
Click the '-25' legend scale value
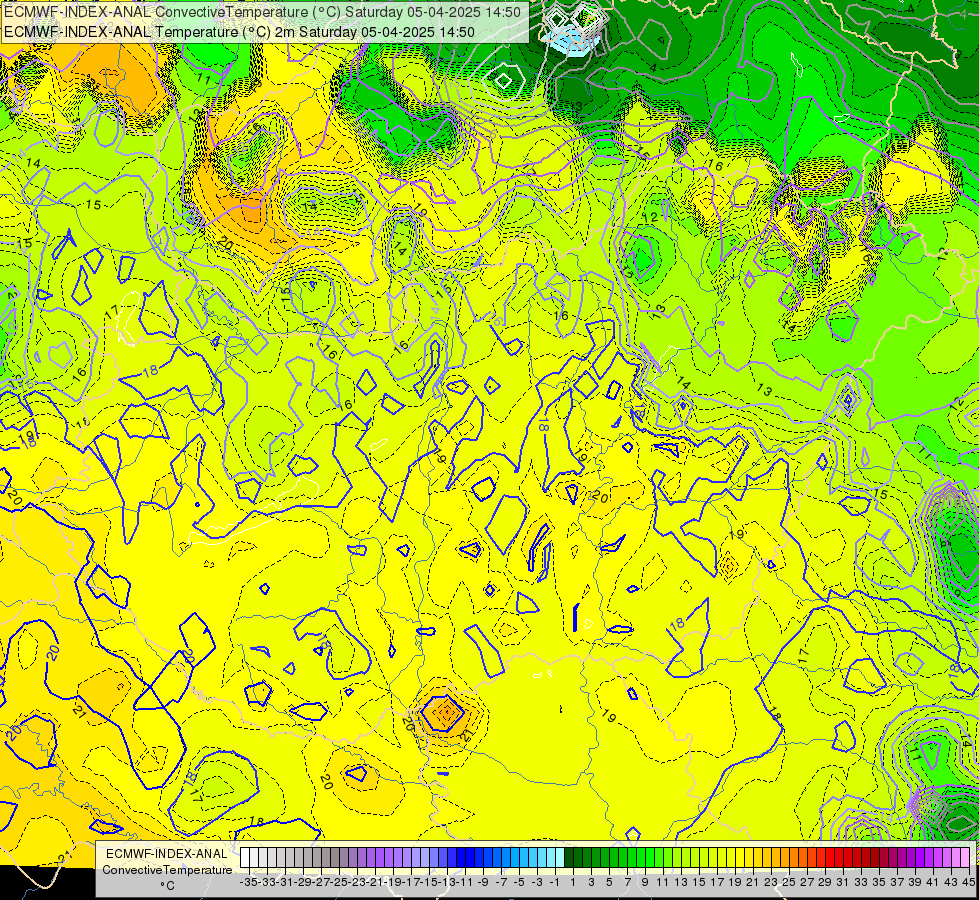pyautogui.click(x=340, y=882)
